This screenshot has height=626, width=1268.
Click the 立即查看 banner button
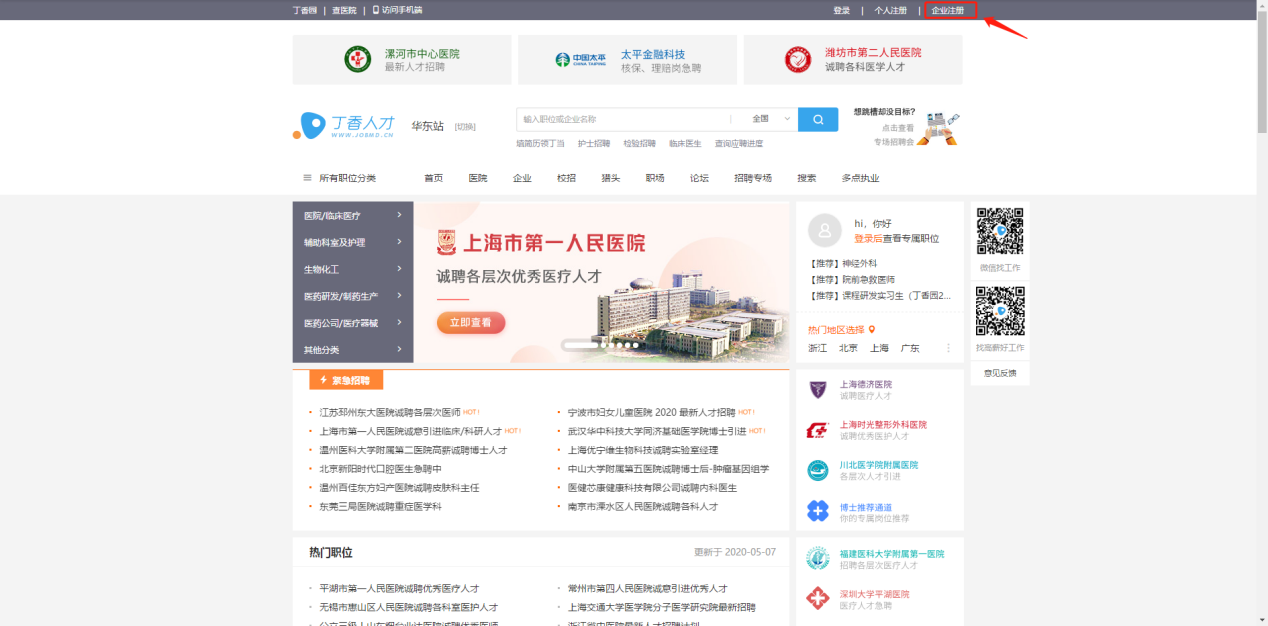coord(471,323)
